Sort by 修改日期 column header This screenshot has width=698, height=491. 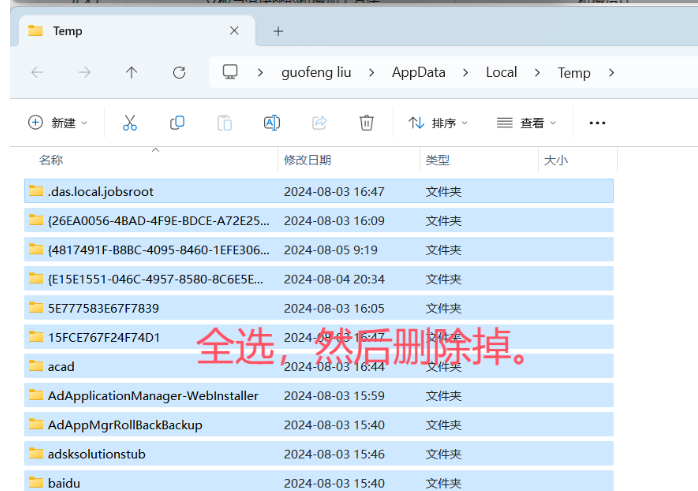pos(307,160)
